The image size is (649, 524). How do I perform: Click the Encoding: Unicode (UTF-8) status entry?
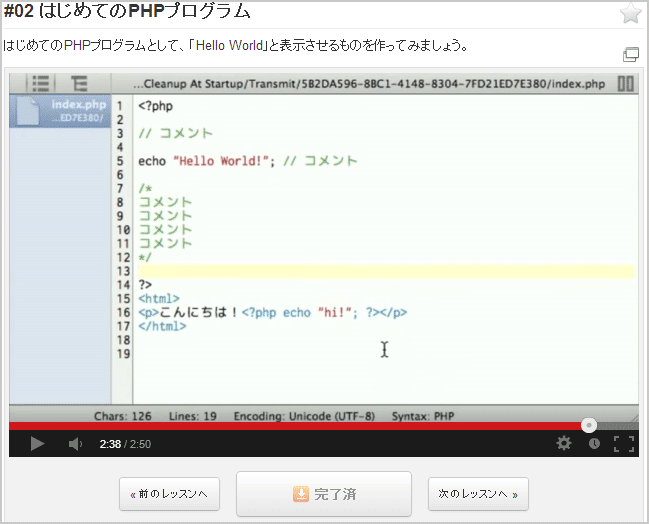tap(304, 416)
